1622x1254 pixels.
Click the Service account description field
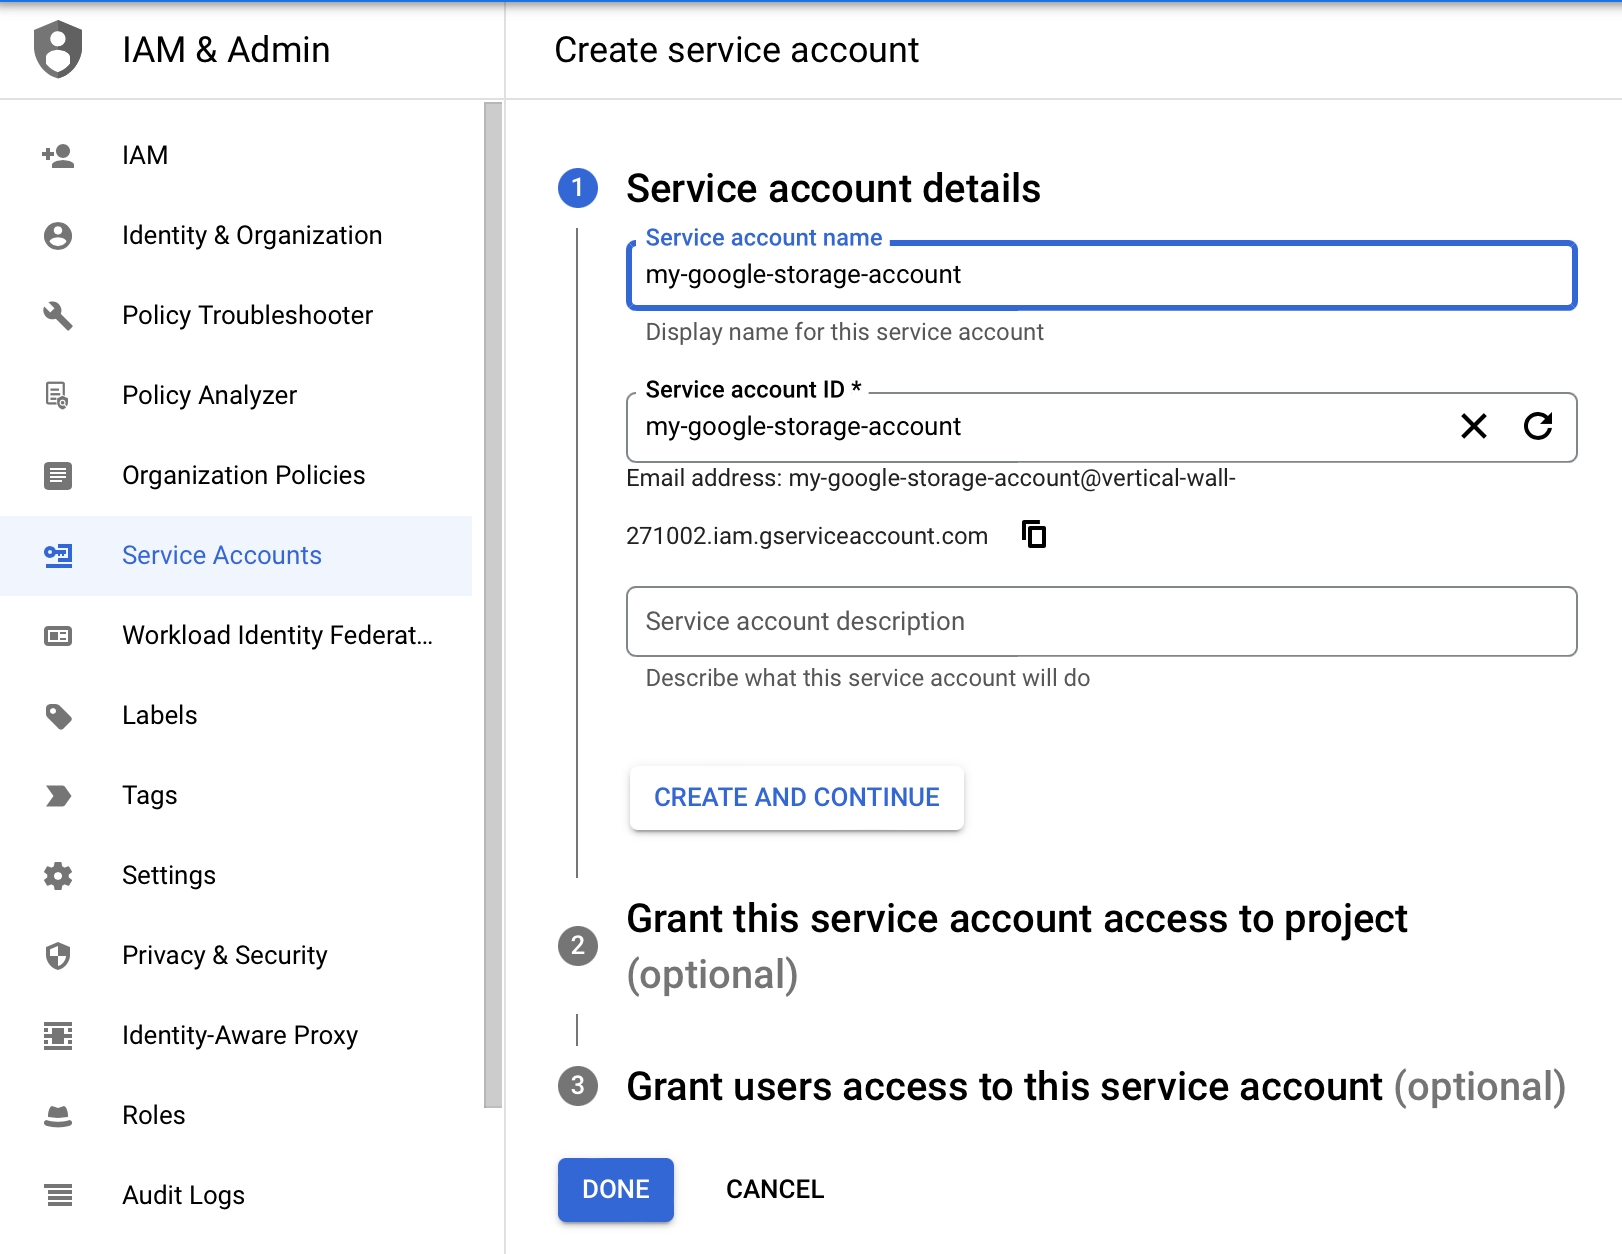click(x=1100, y=622)
